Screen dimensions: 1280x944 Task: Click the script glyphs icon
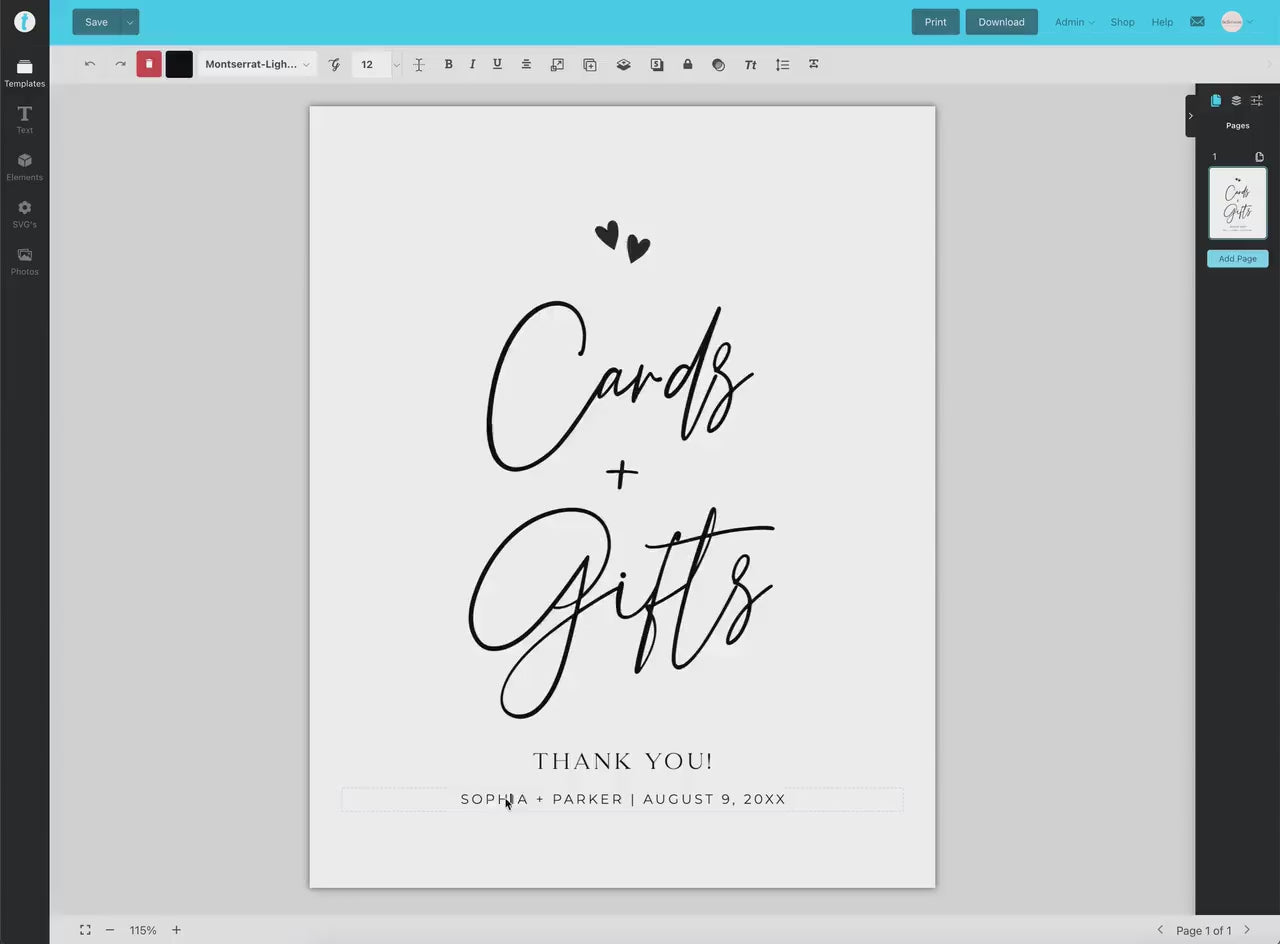coord(334,64)
